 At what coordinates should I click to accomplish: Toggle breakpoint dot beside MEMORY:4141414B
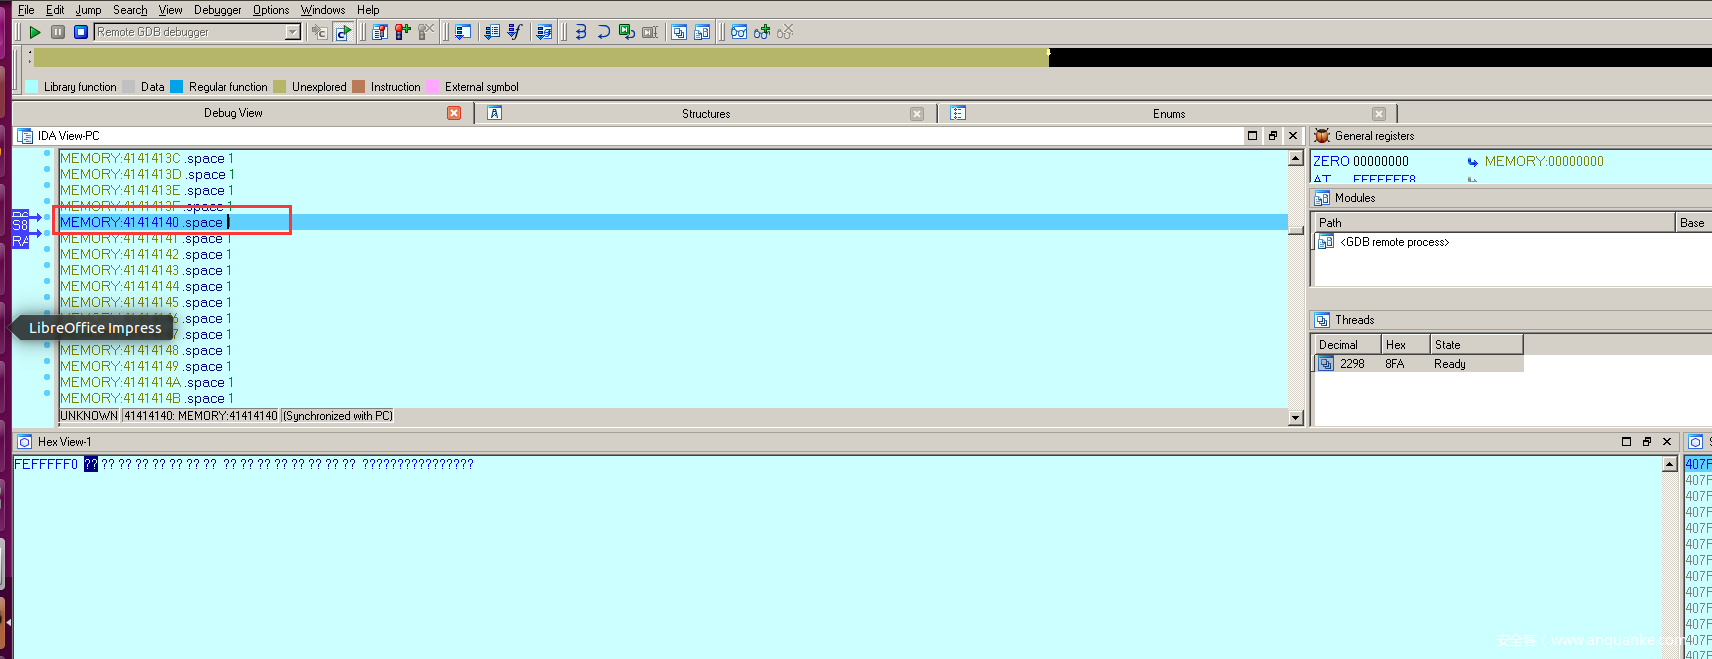[x=47, y=394]
